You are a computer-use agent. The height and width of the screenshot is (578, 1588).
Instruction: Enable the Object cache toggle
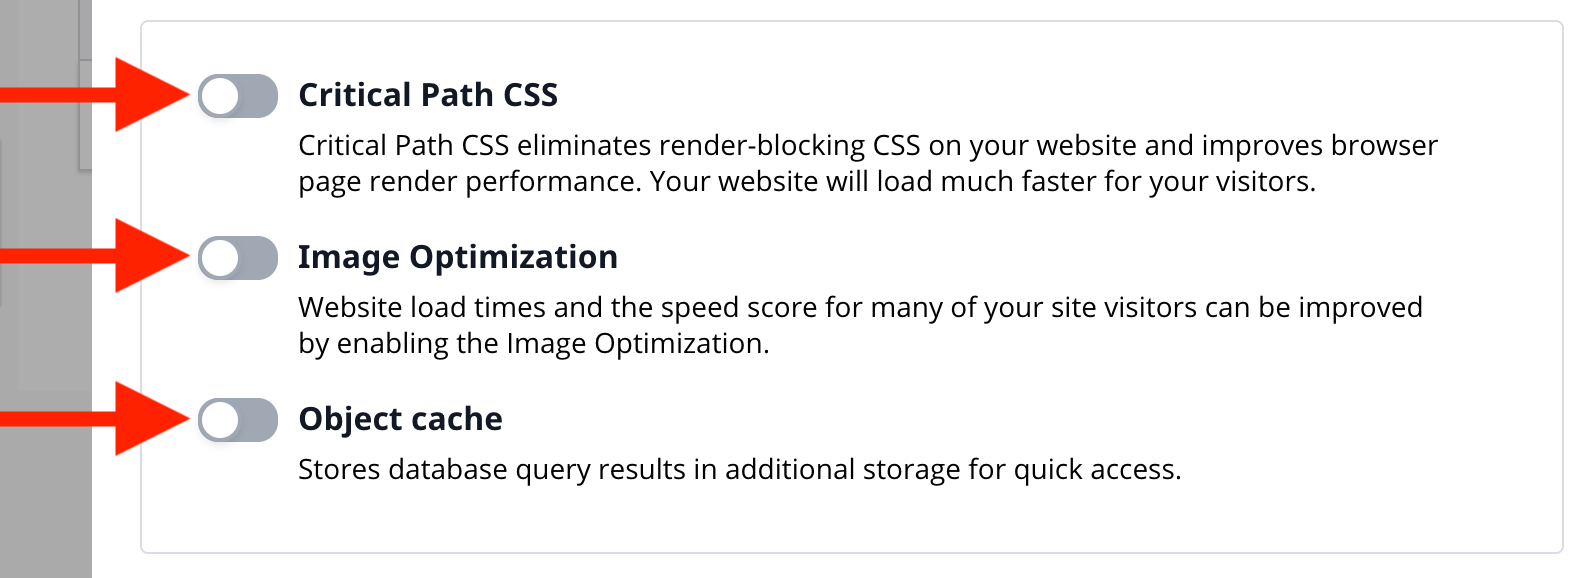(x=238, y=420)
